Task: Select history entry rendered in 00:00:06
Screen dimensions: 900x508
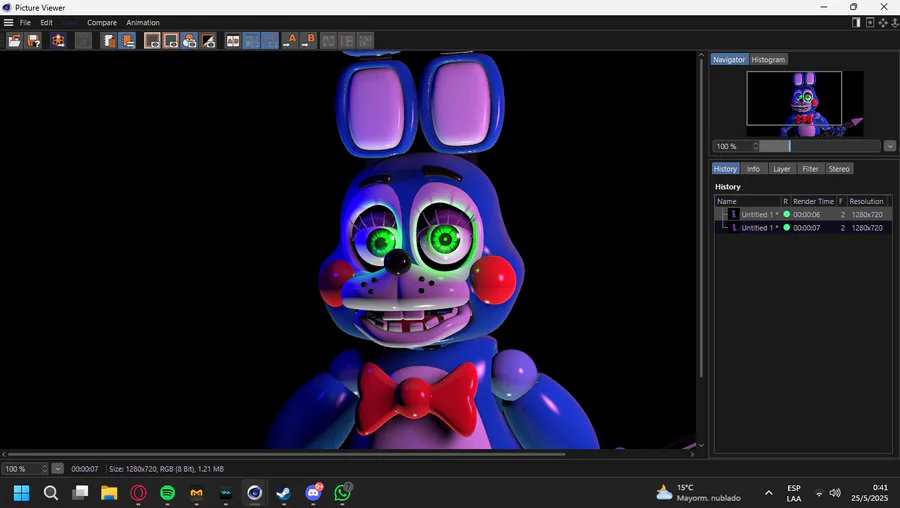Action: point(803,215)
